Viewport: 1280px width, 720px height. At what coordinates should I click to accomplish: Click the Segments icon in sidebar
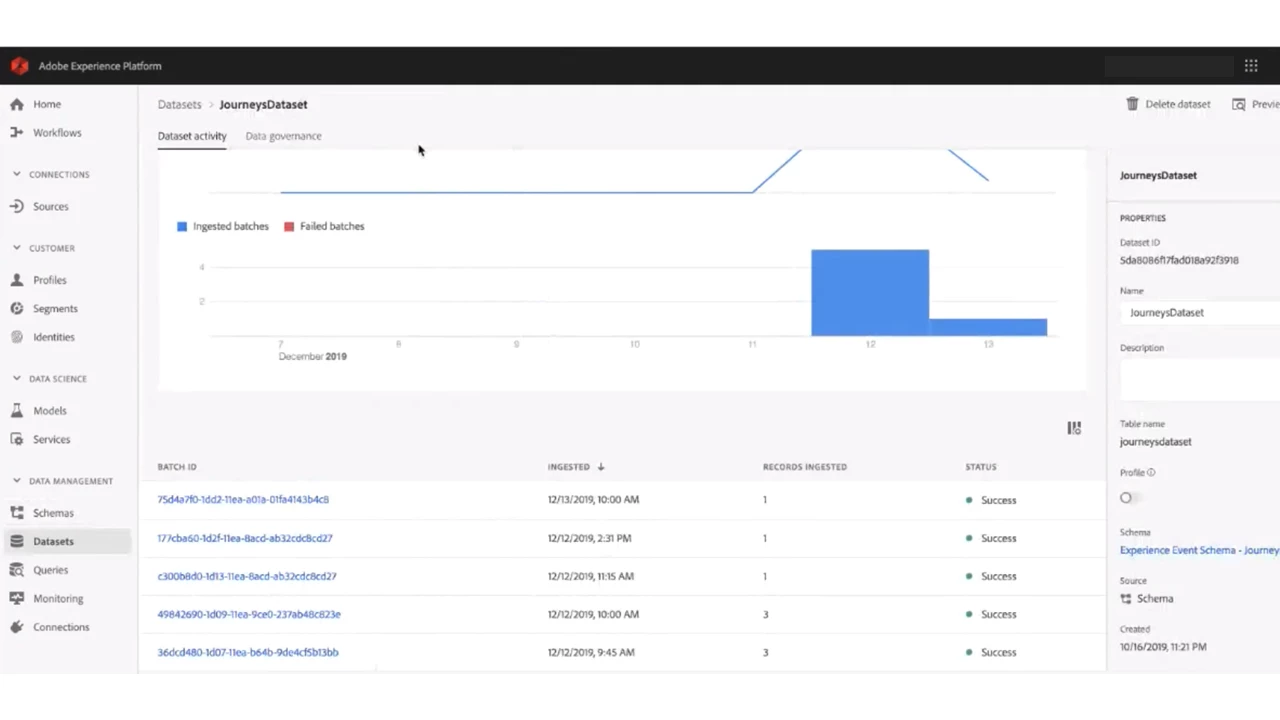pyautogui.click(x=17, y=308)
